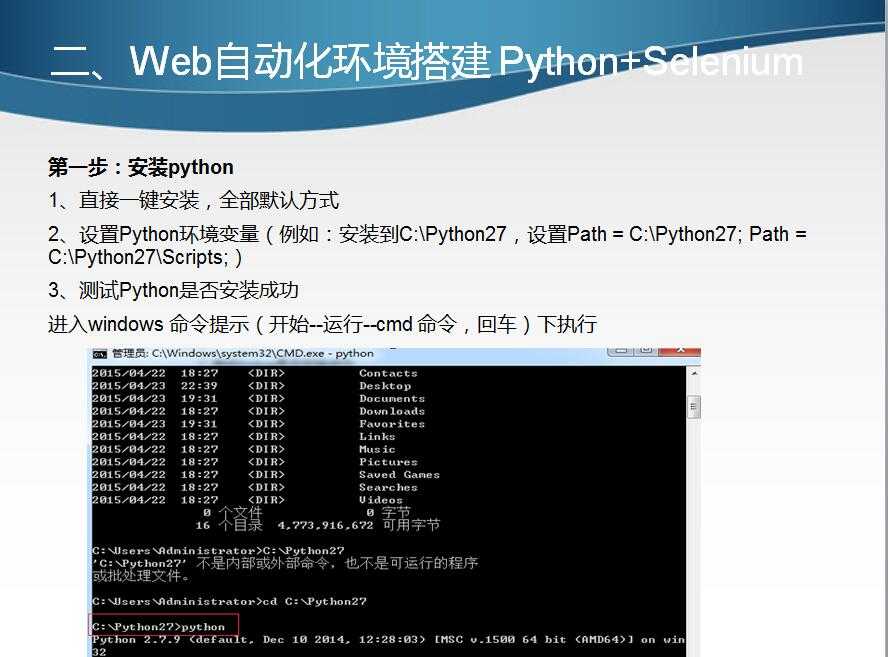Click the 'C:\Python27\Scripts;' text line
888x657 pixels.
click(x=145, y=257)
